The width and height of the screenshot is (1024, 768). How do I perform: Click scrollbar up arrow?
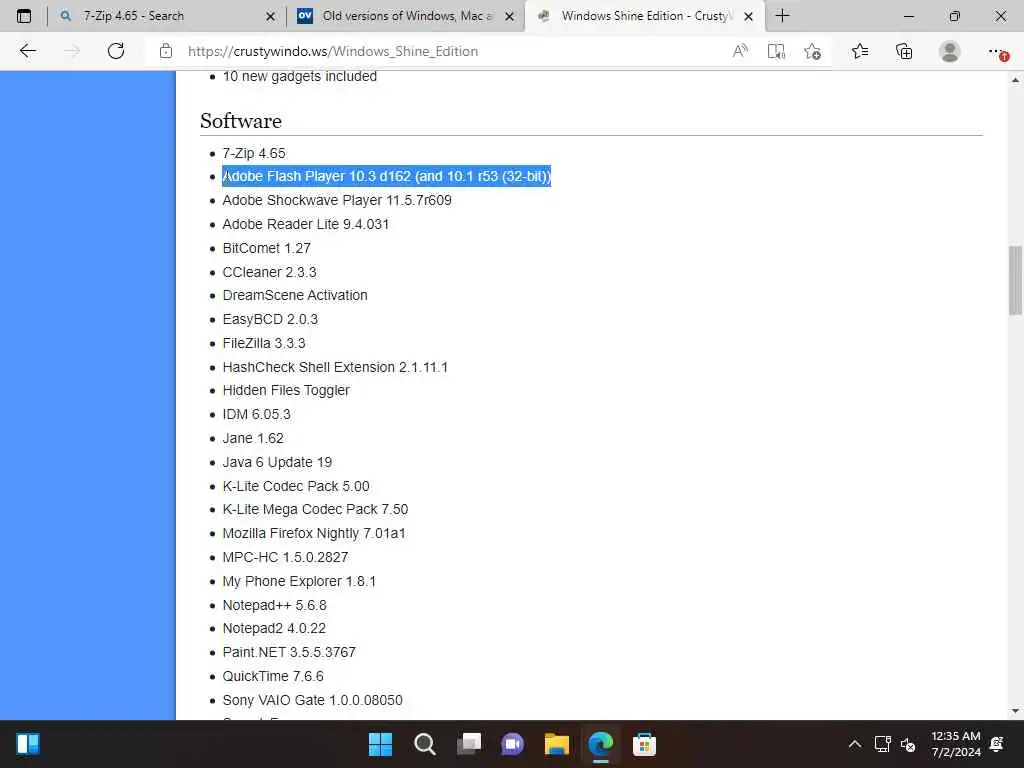pyautogui.click(x=1015, y=80)
